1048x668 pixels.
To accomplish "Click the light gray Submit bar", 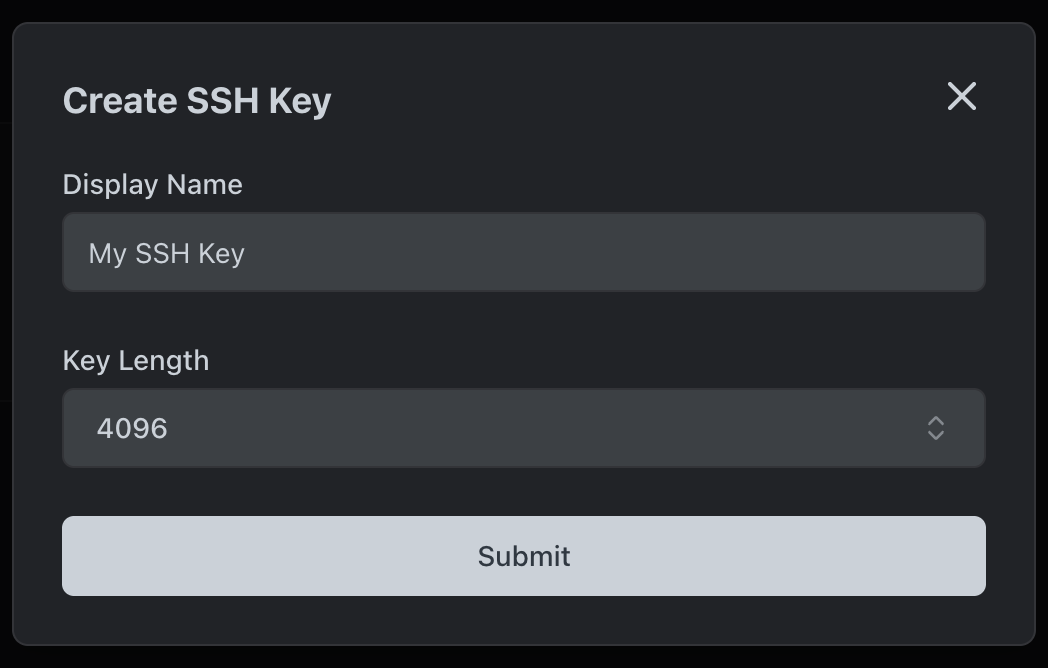I will 523,556.
